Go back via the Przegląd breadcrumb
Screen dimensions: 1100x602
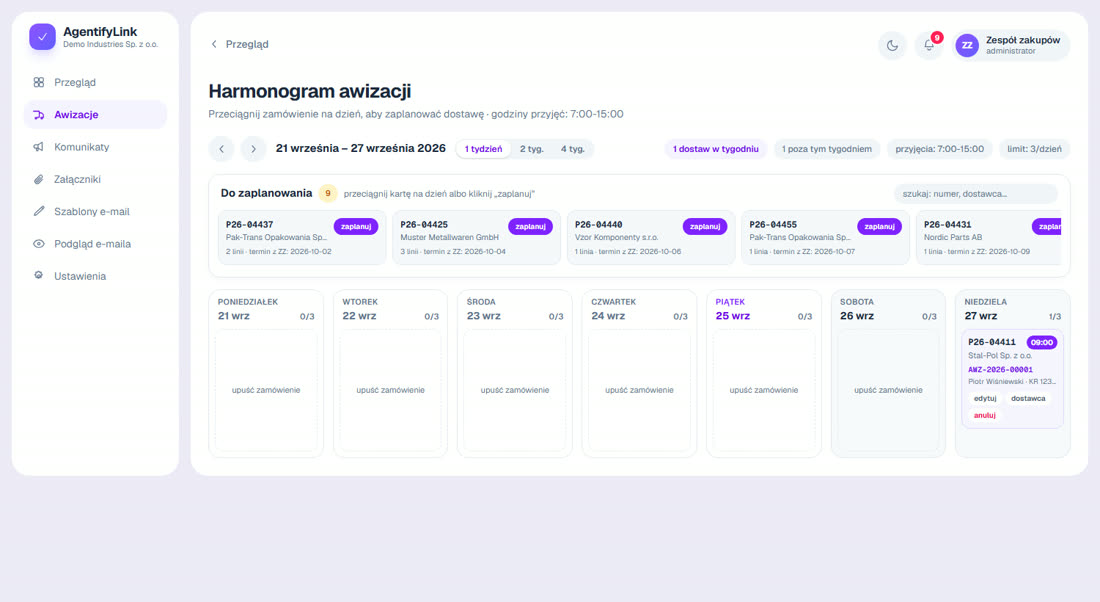(239, 44)
